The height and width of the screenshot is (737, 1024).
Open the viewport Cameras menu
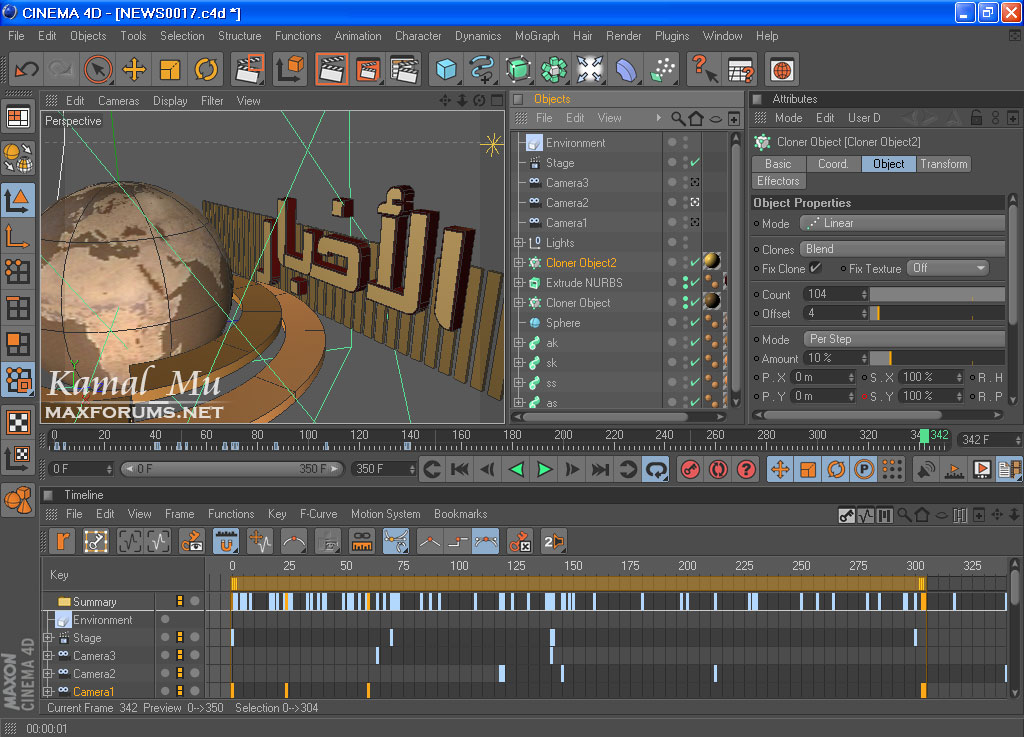tap(118, 101)
